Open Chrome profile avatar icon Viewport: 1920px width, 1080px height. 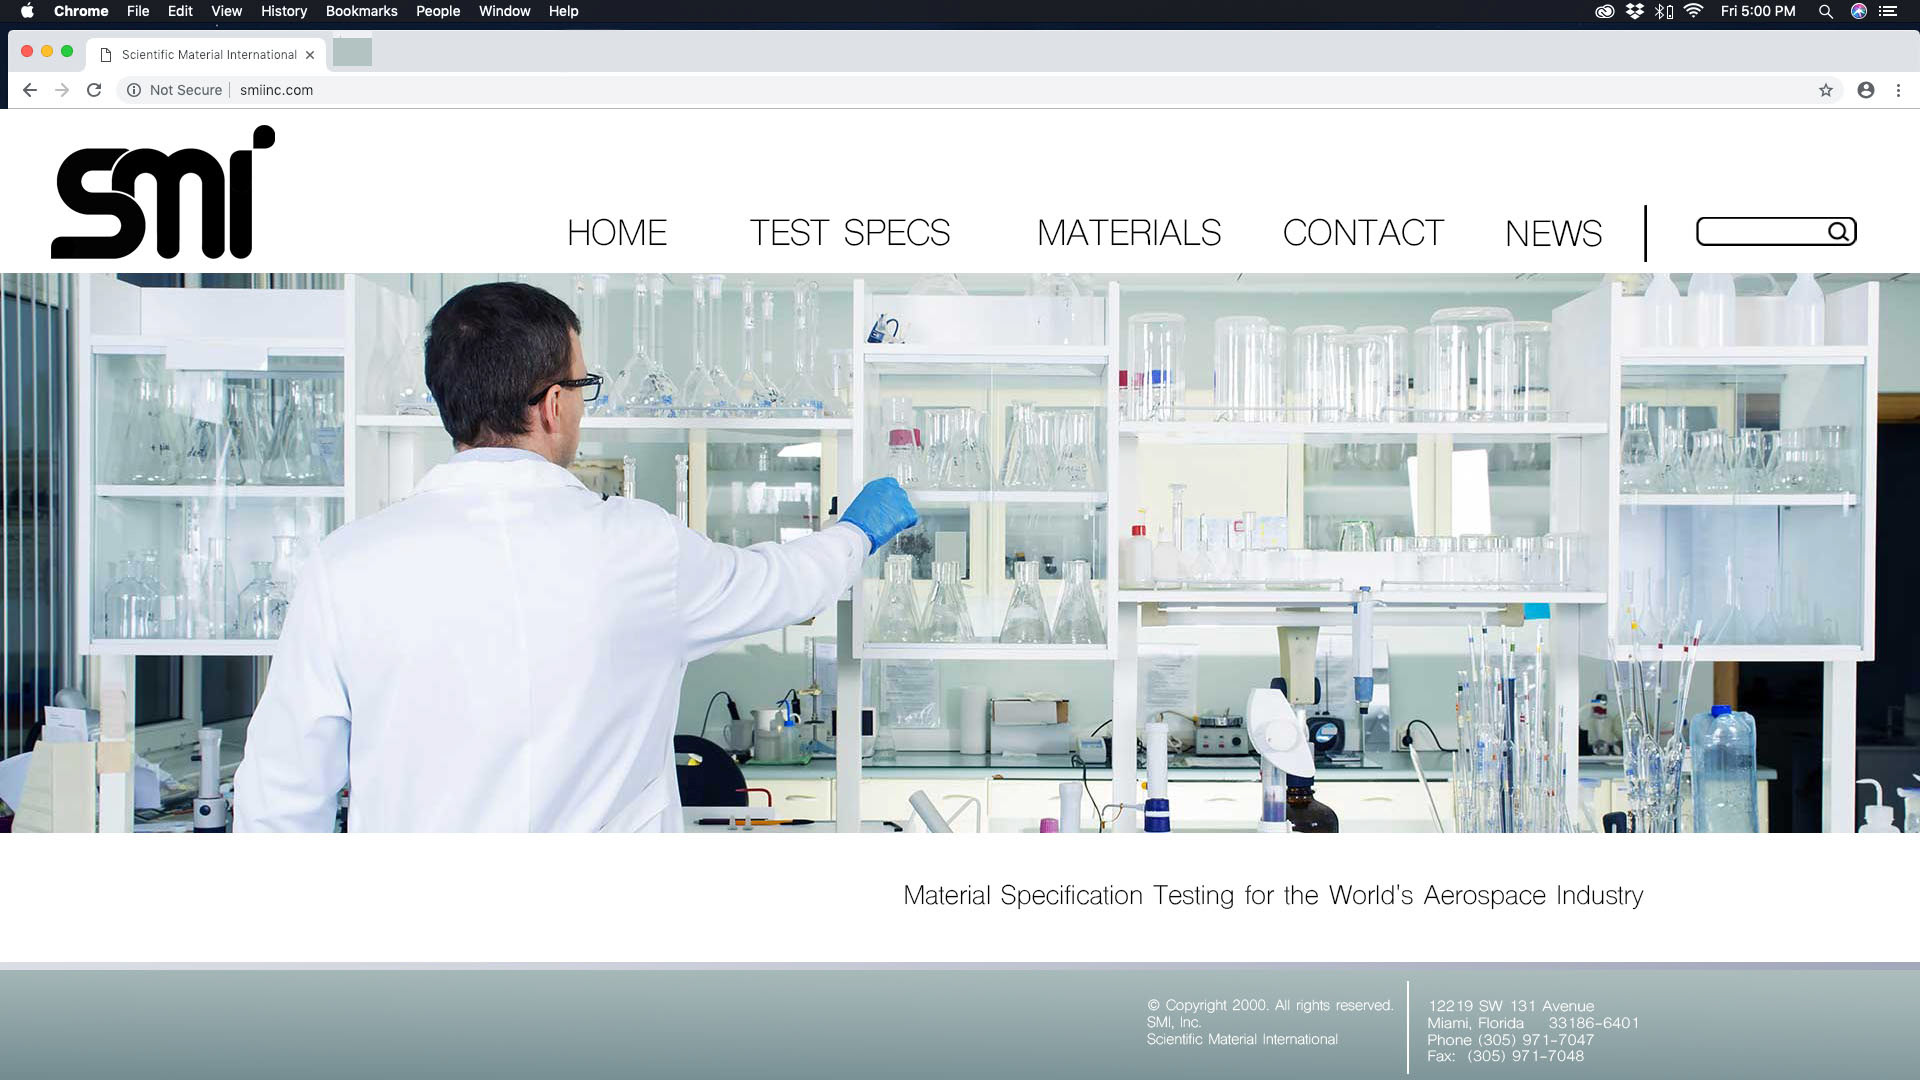click(x=1866, y=90)
